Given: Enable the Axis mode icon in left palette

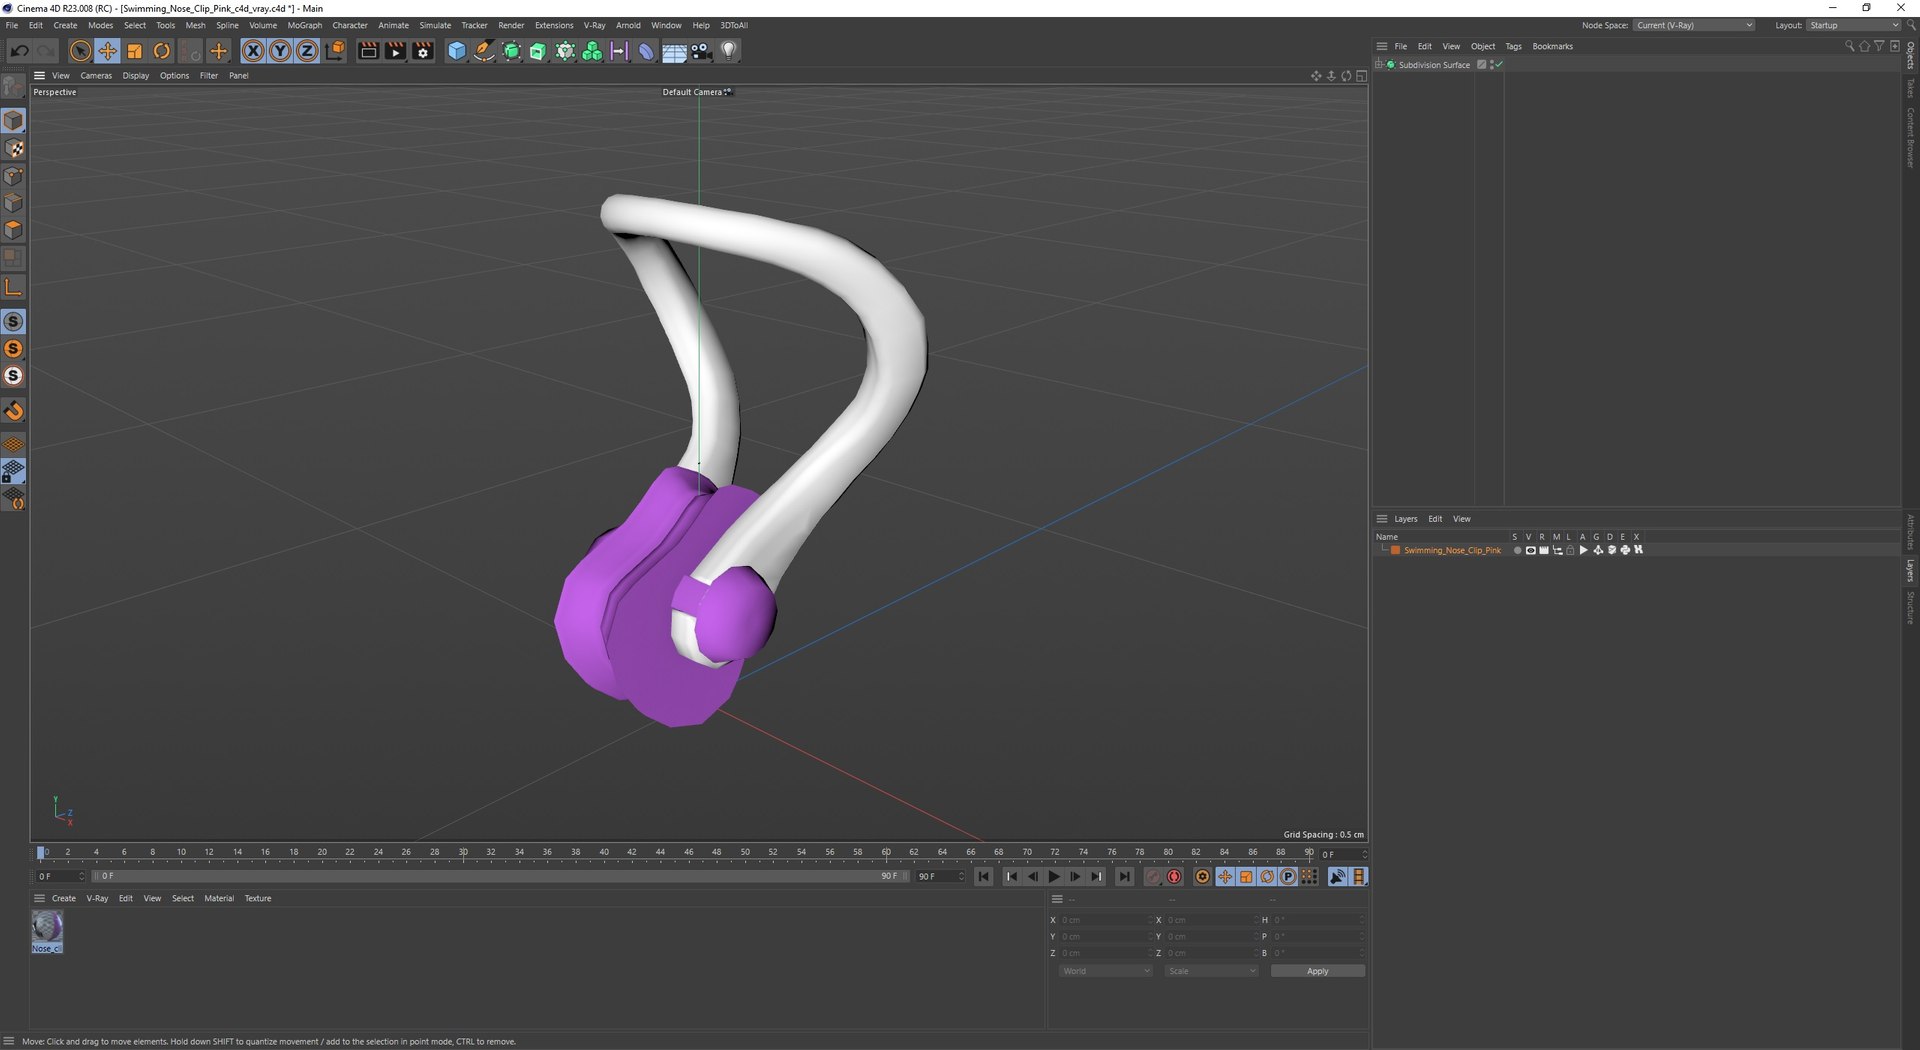Looking at the screenshot, I should [x=14, y=288].
